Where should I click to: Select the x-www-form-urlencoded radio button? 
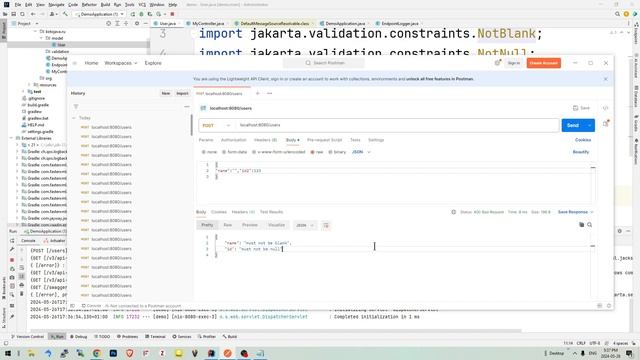[254, 152]
